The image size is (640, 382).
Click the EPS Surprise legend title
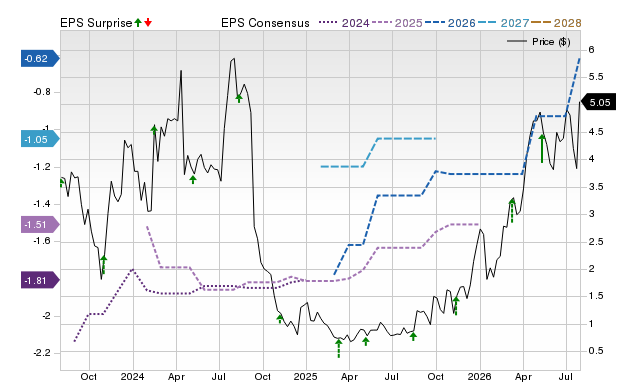[96, 23]
